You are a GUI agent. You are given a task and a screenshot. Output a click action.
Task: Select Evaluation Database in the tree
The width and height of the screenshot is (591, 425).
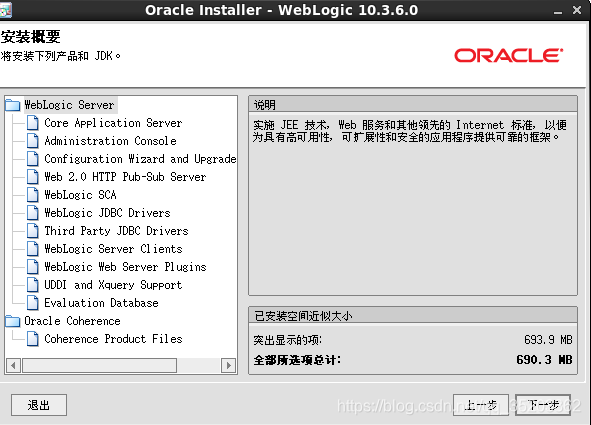point(101,303)
